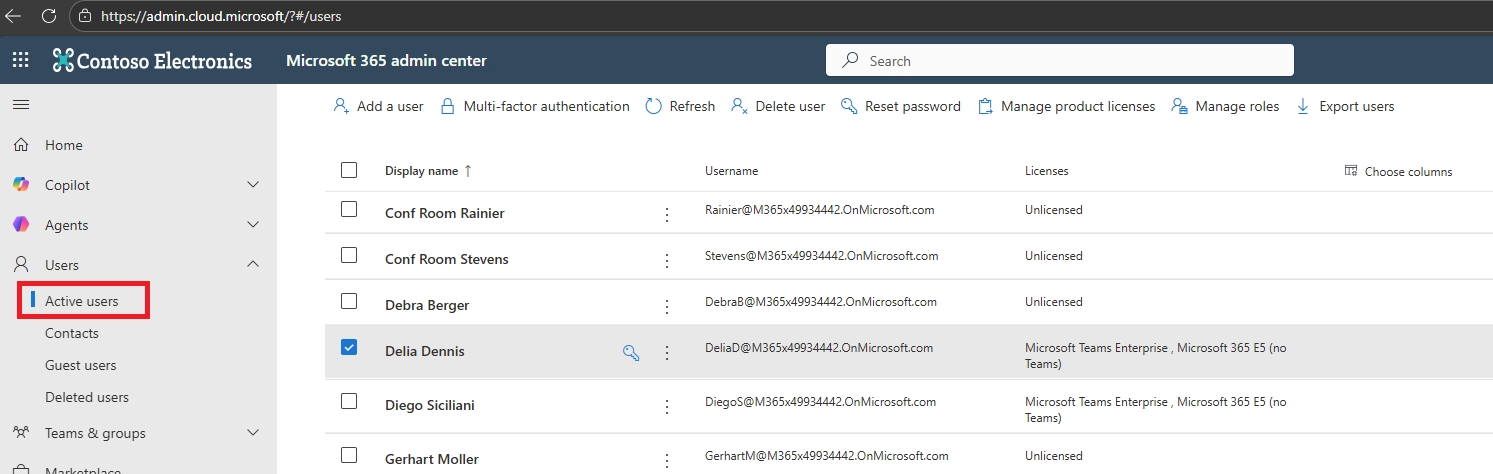
Task: Click GerhartM@M365x49934442.OnMicrosoft.com username
Action: pos(826,456)
